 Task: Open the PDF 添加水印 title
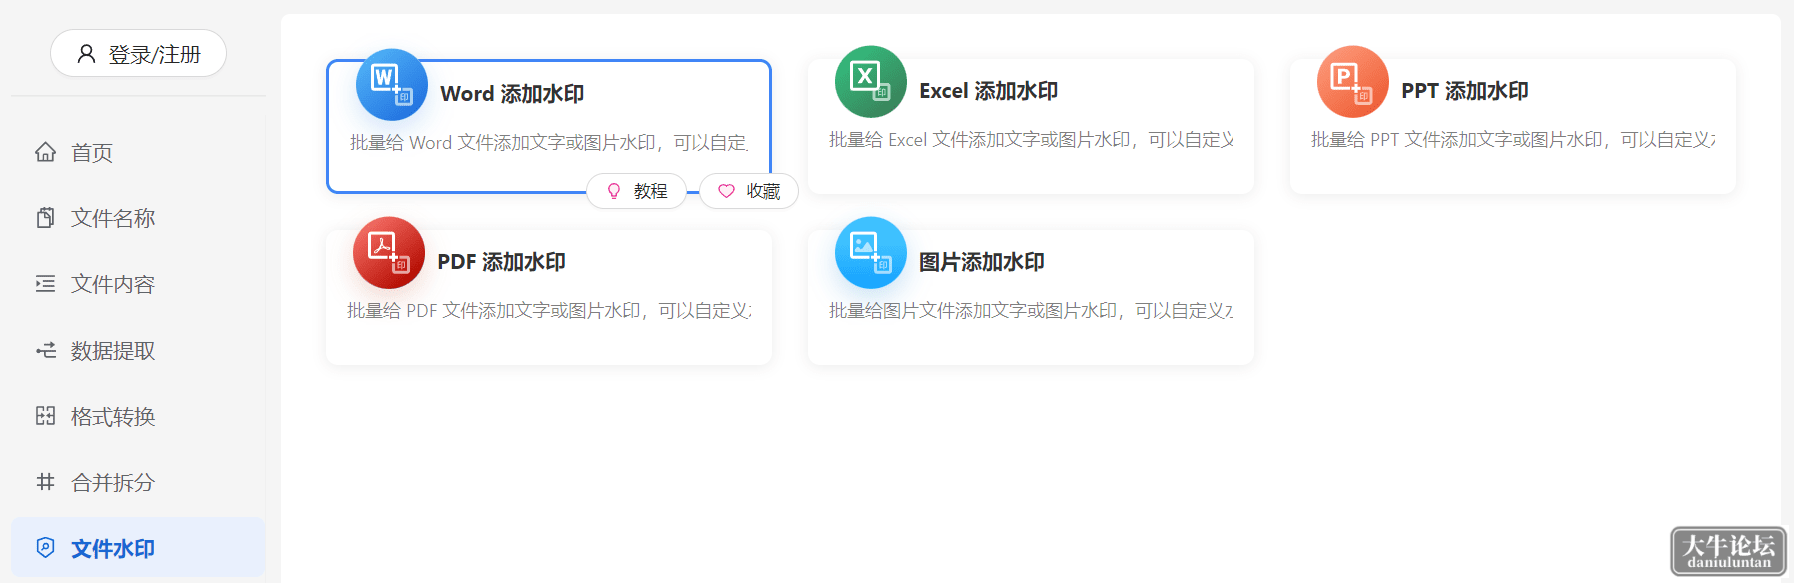coord(502,262)
